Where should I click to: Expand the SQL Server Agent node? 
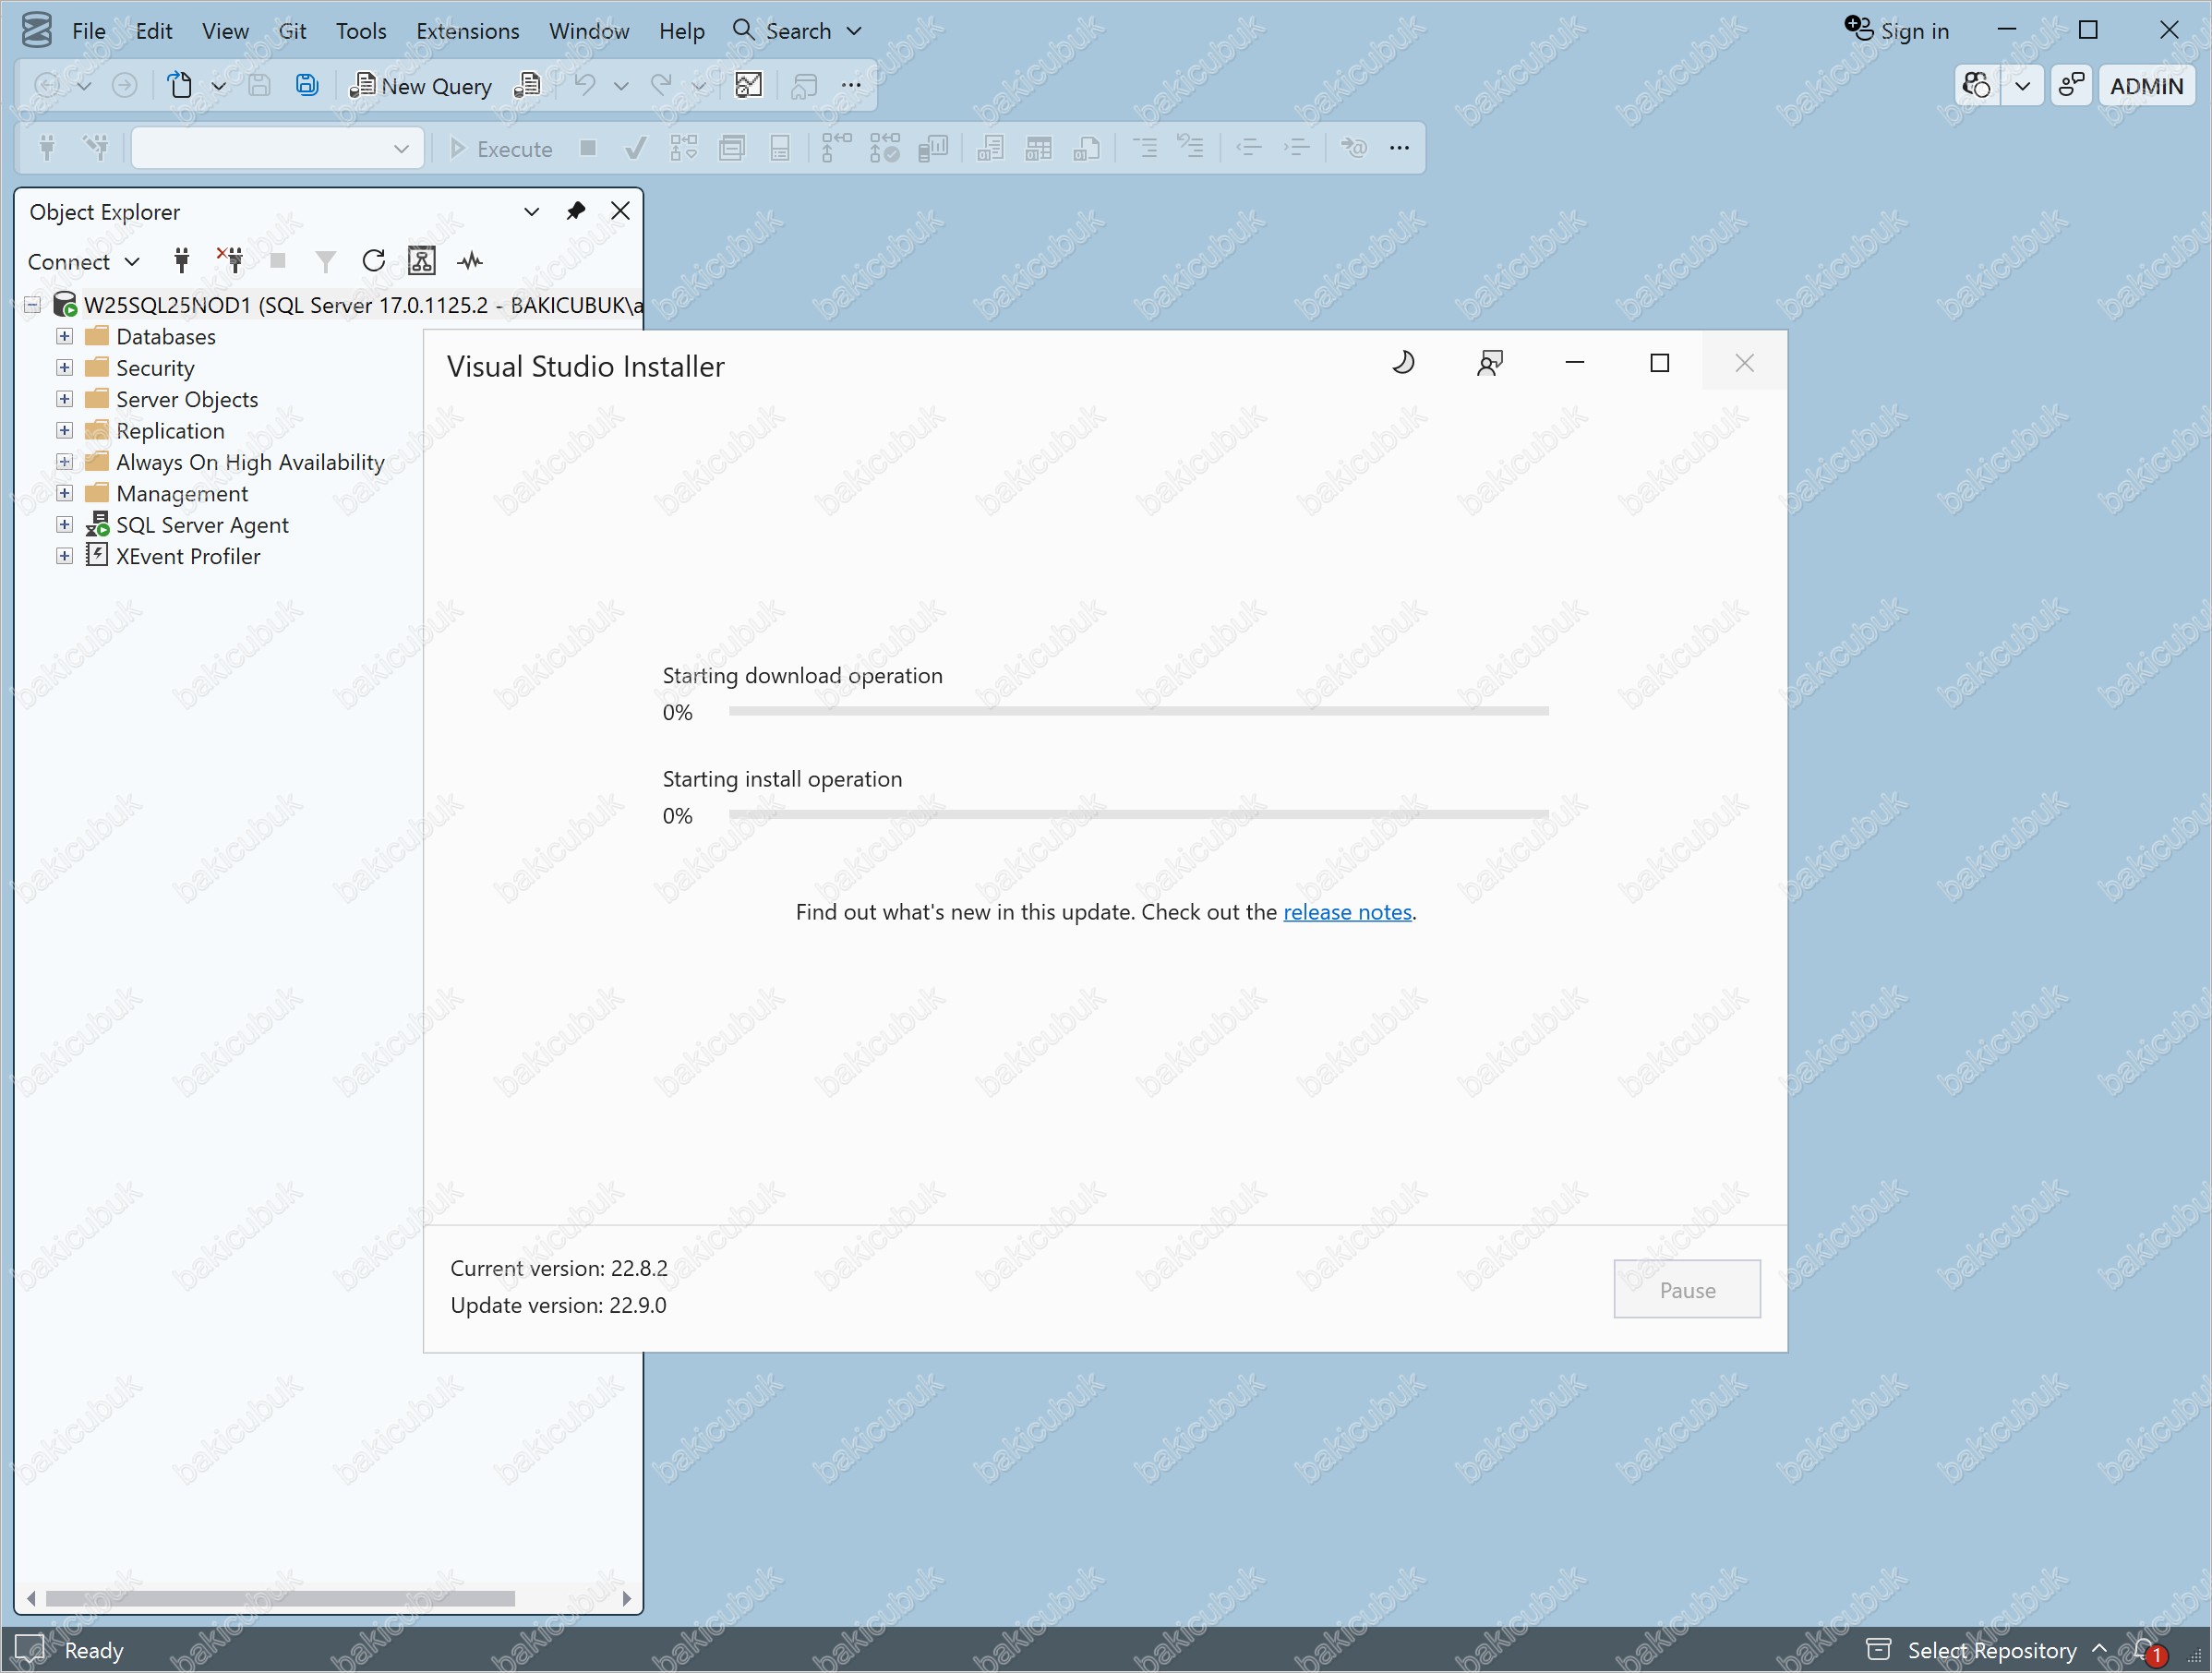coord(64,524)
